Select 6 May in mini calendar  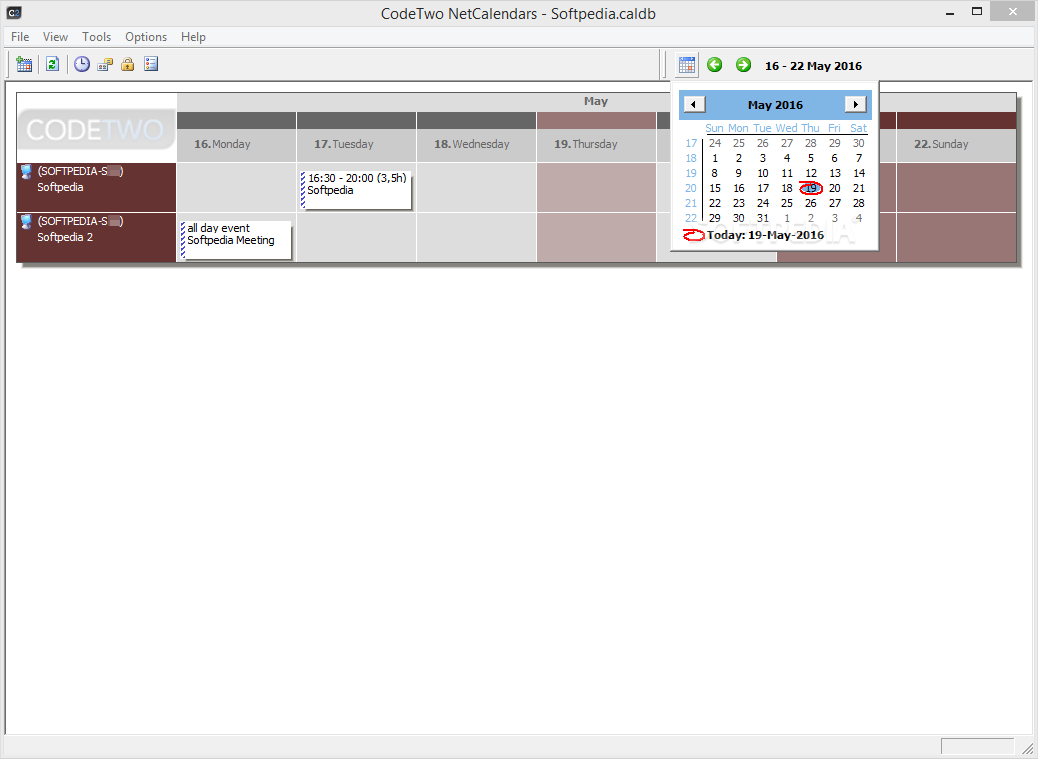click(834, 159)
